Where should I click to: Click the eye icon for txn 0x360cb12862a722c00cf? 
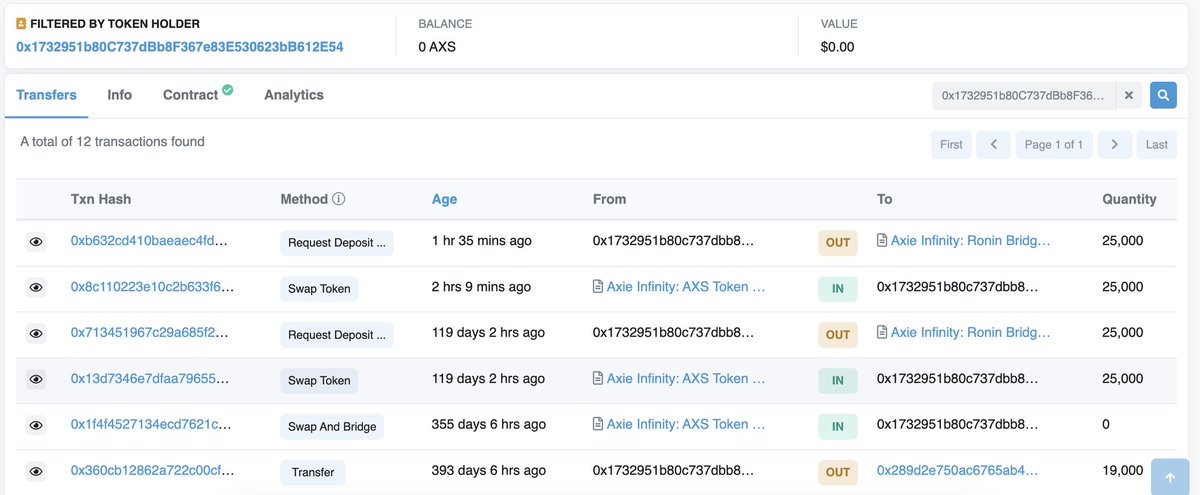[36, 471]
